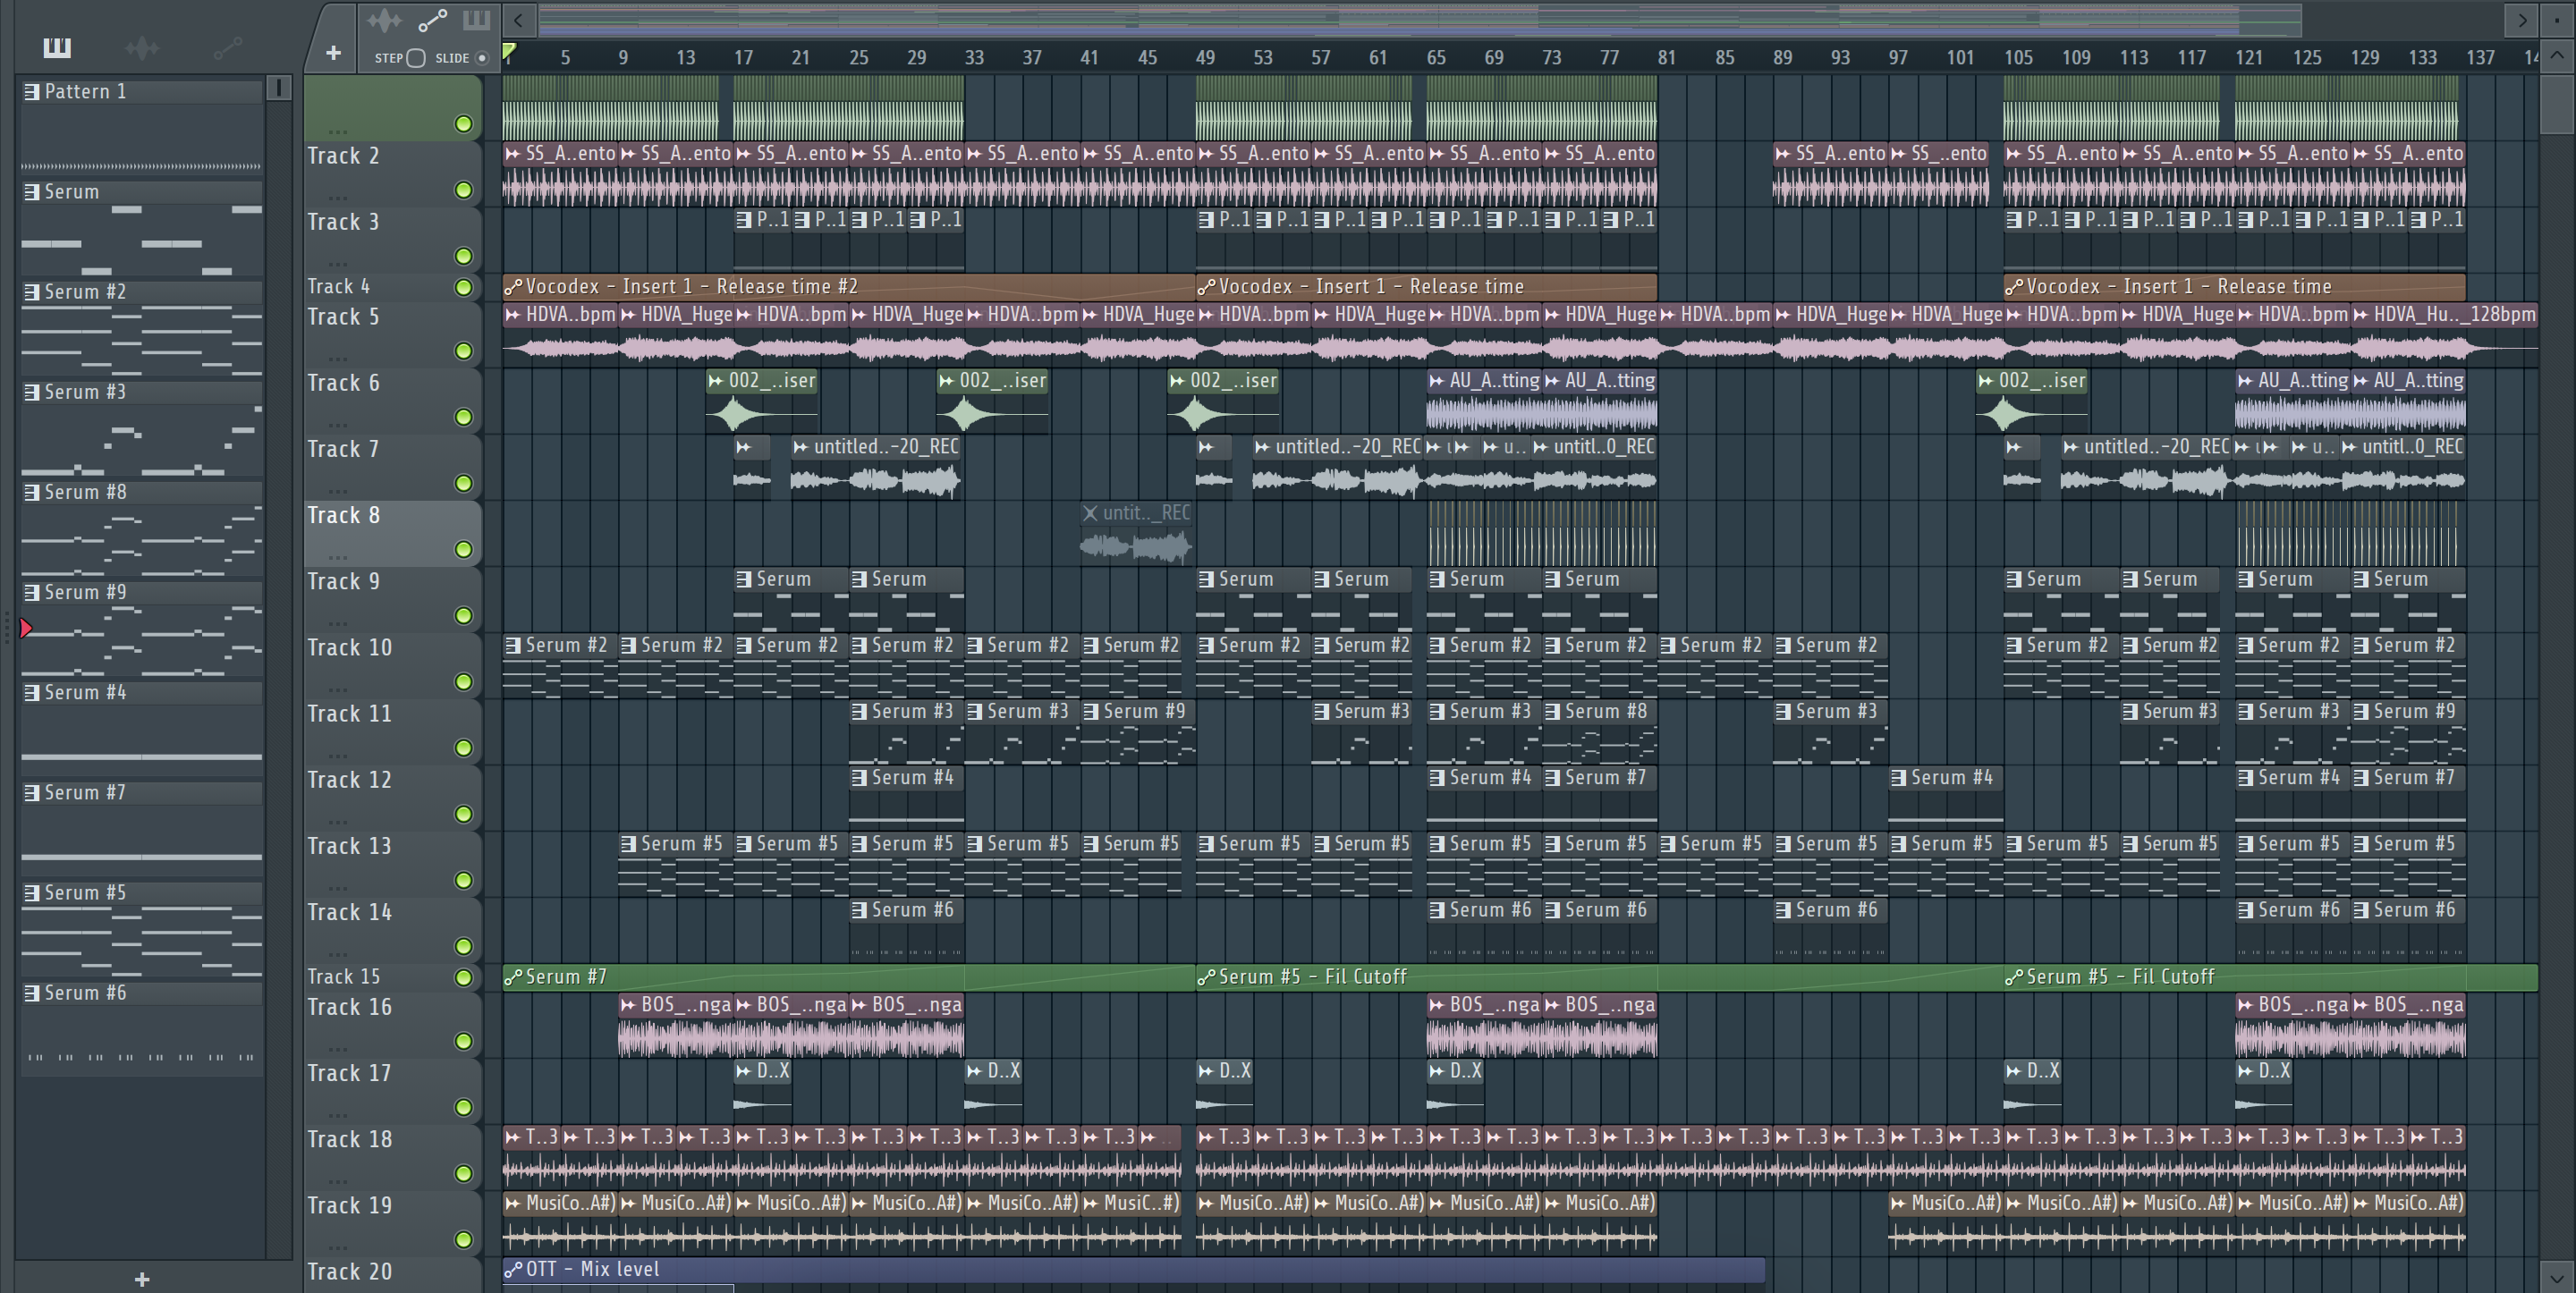Click the muted untit.._REC clip X icon
The width and height of the screenshot is (2576, 1293).
tap(1090, 513)
